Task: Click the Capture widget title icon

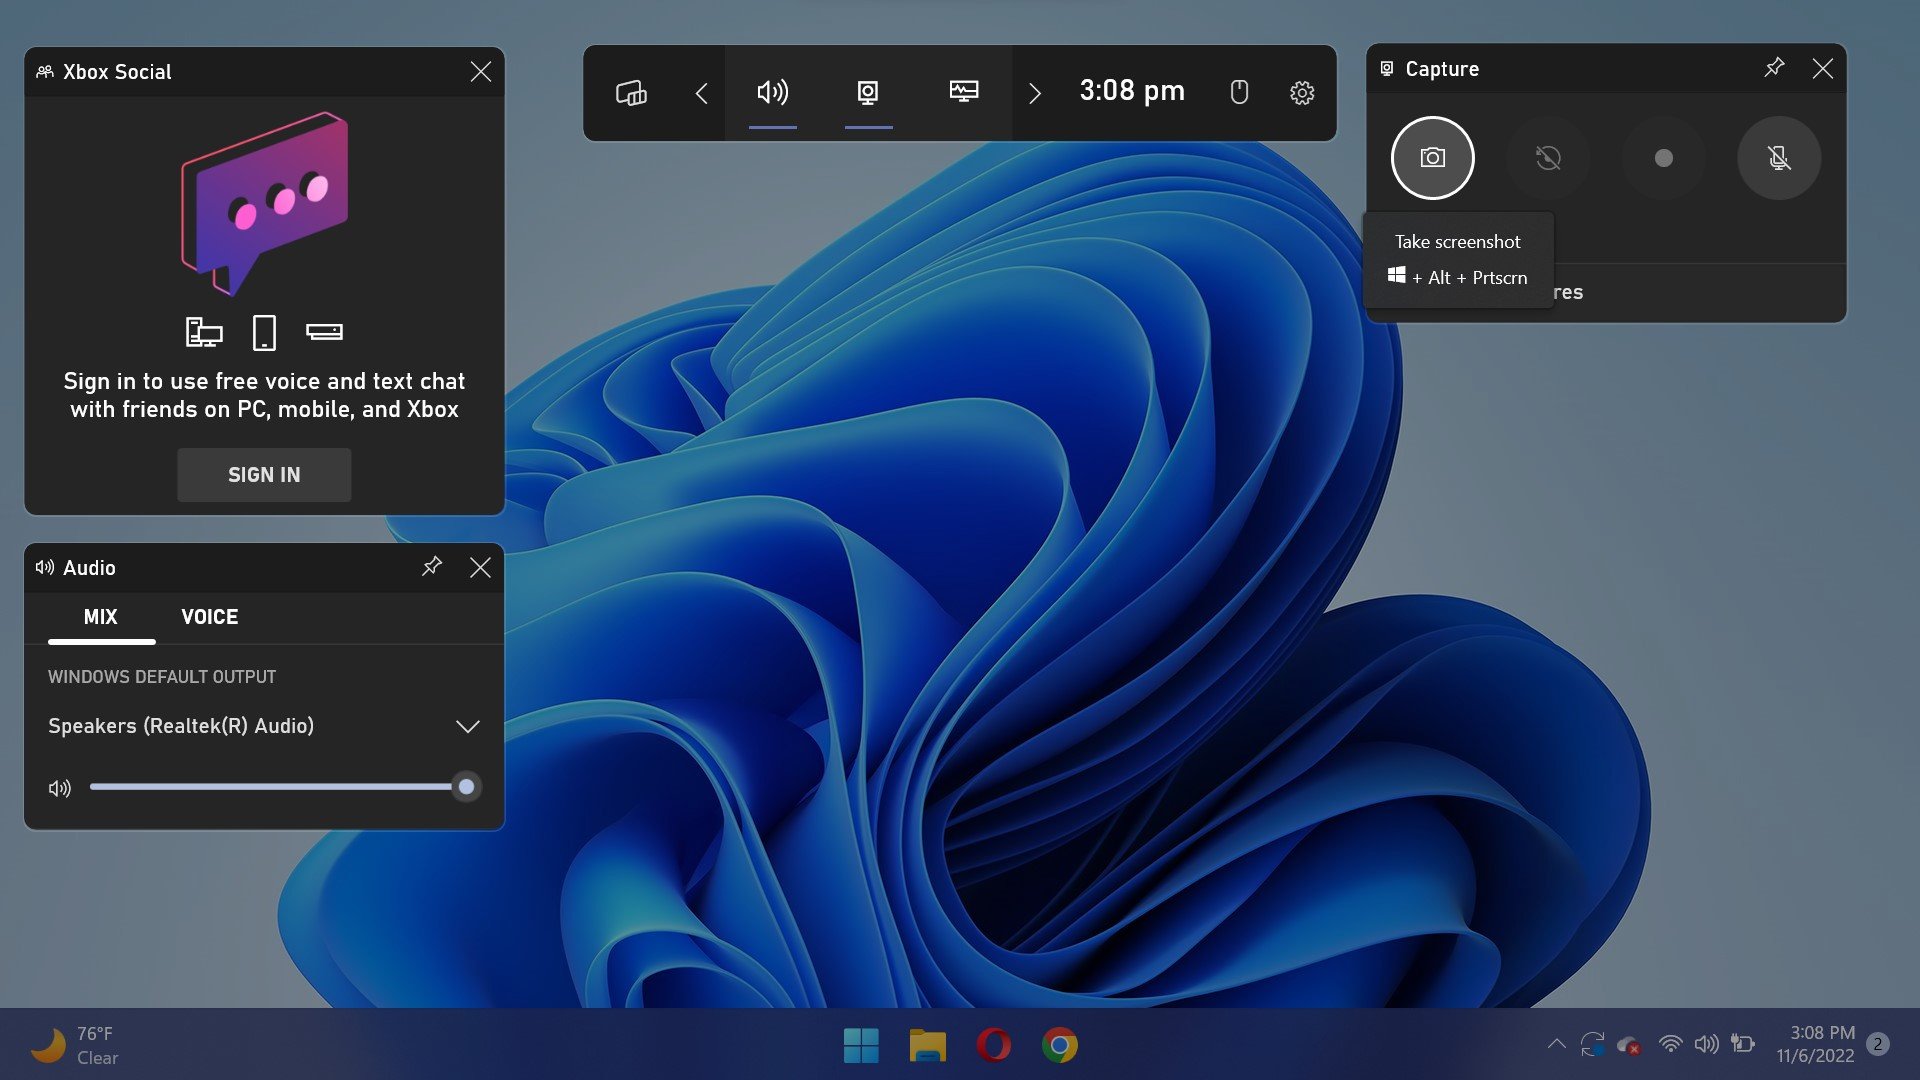Action: [x=1387, y=68]
